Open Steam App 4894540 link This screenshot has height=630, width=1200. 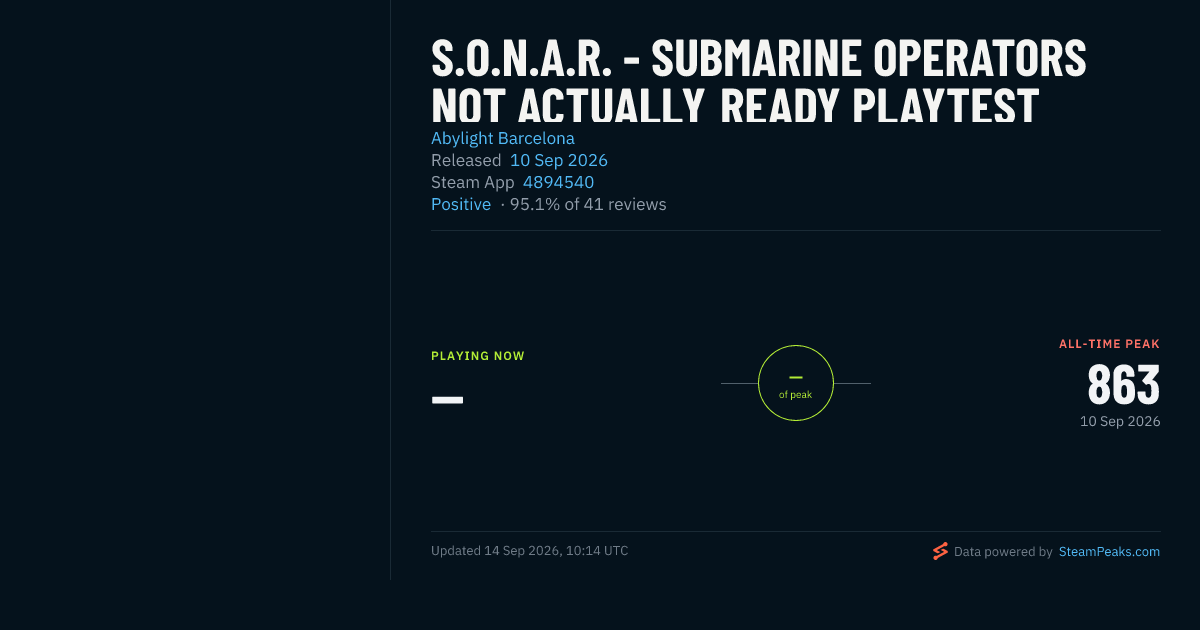(558, 182)
